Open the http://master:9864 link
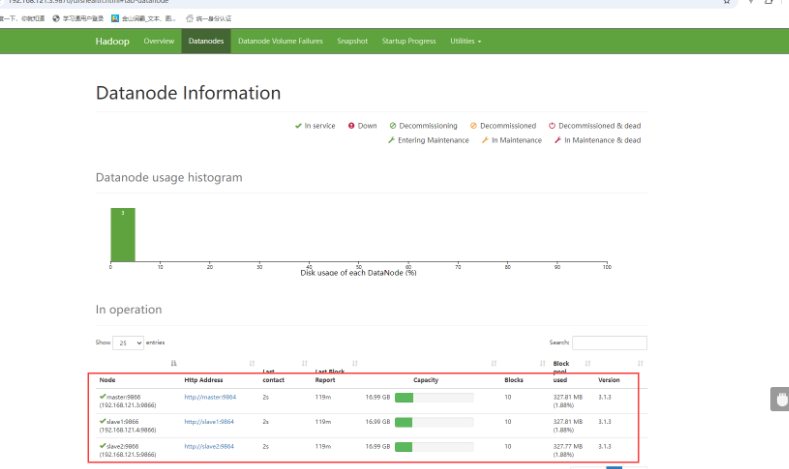Viewport: 789px width, 469px height. (208, 397)
